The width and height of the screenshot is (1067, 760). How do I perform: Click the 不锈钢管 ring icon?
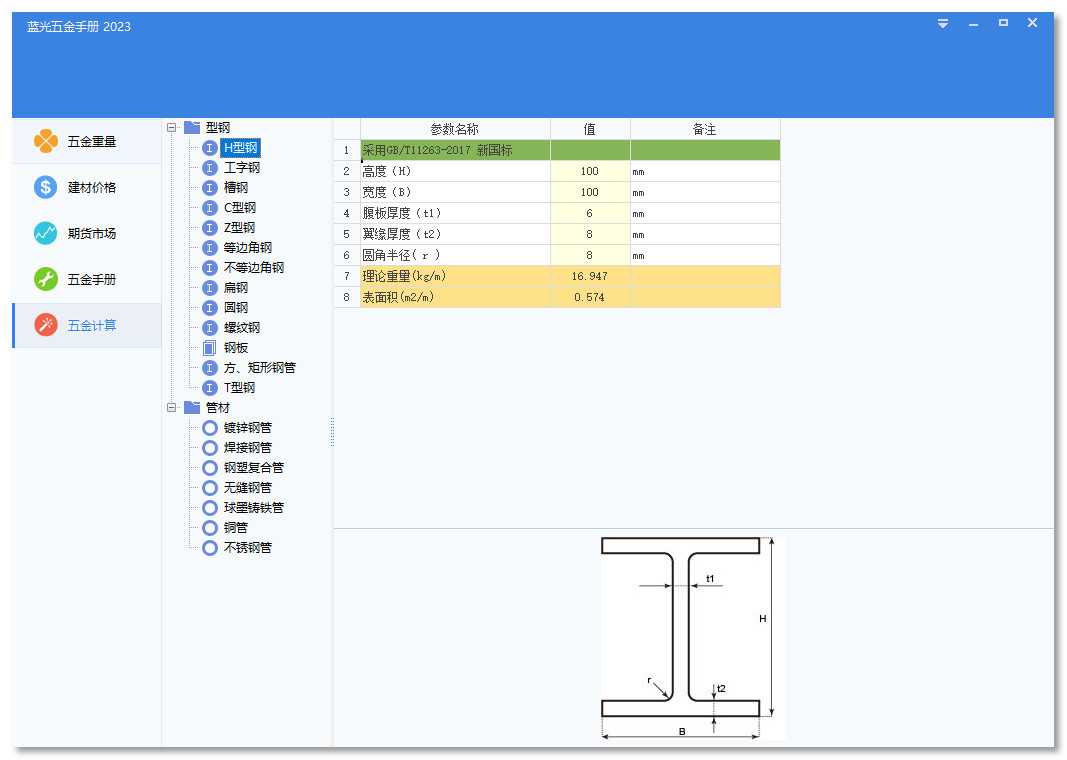coord(210,548)
